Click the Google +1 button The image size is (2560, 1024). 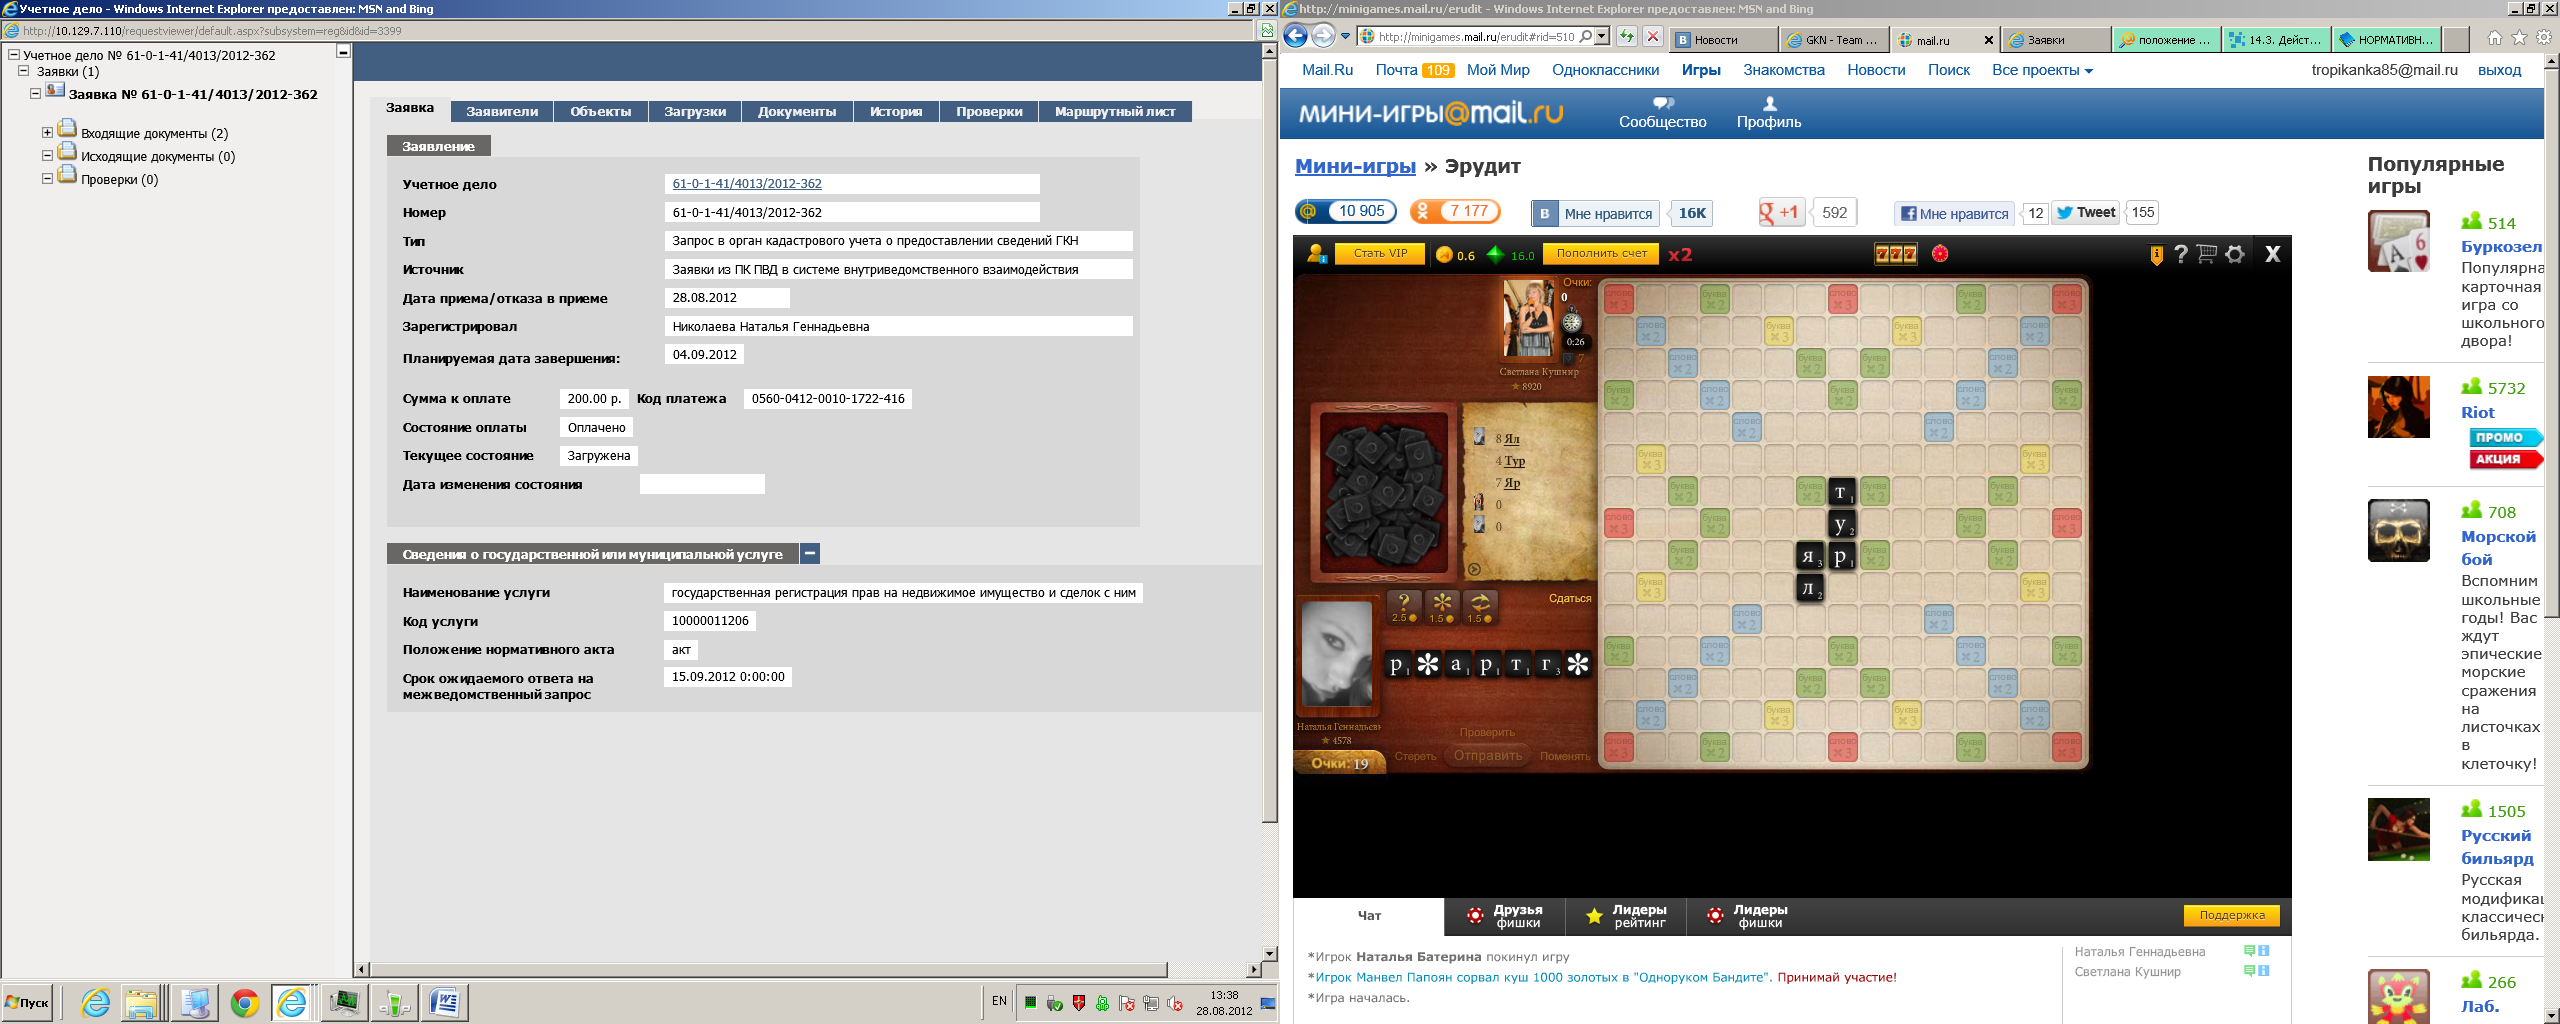click(1780, 212)
